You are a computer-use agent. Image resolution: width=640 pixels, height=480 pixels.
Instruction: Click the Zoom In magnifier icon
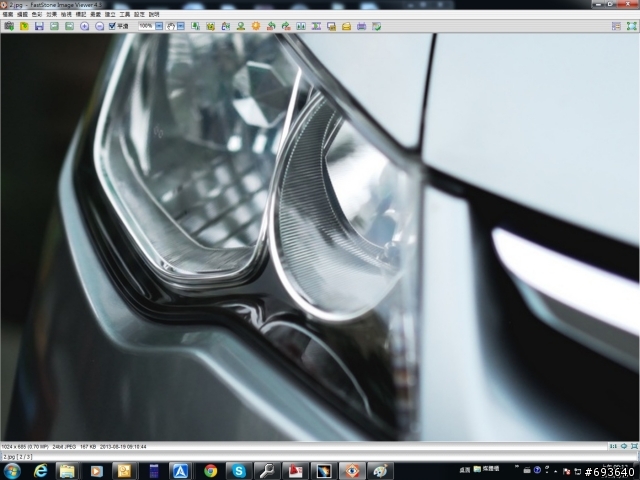pos(84,25)
